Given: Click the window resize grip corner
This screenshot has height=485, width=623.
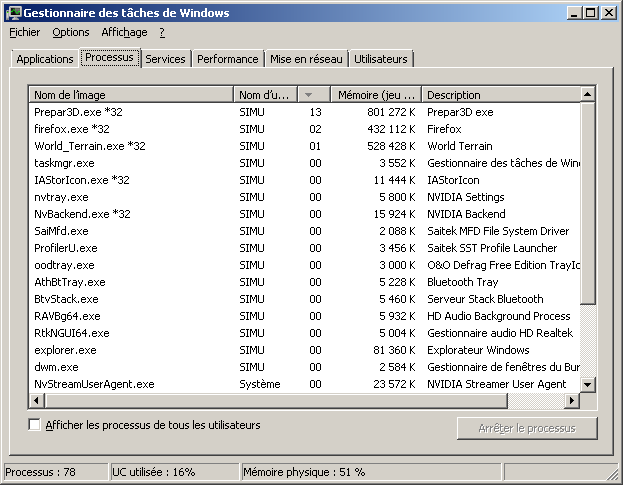Looking at the screenshot, I should [612, 475].
